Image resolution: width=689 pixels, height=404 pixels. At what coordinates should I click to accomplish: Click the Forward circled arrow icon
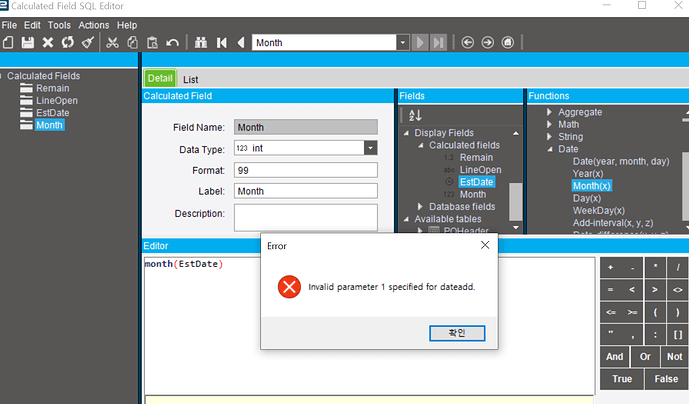click(487, 43)
